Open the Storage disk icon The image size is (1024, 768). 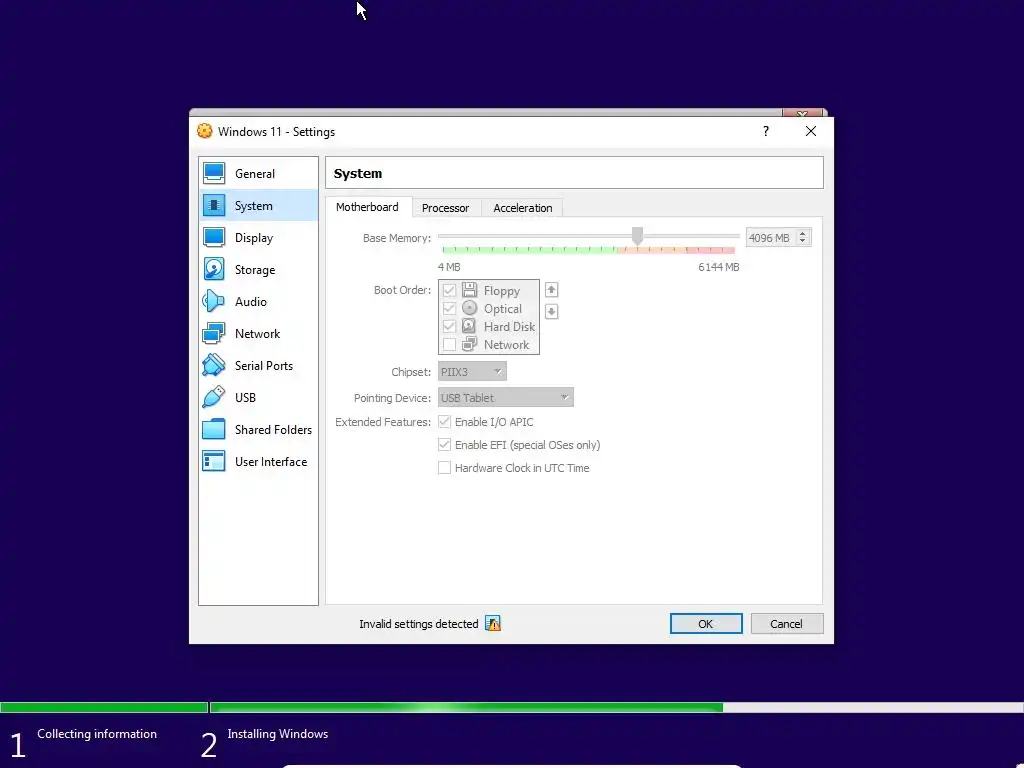click(214, 269)
